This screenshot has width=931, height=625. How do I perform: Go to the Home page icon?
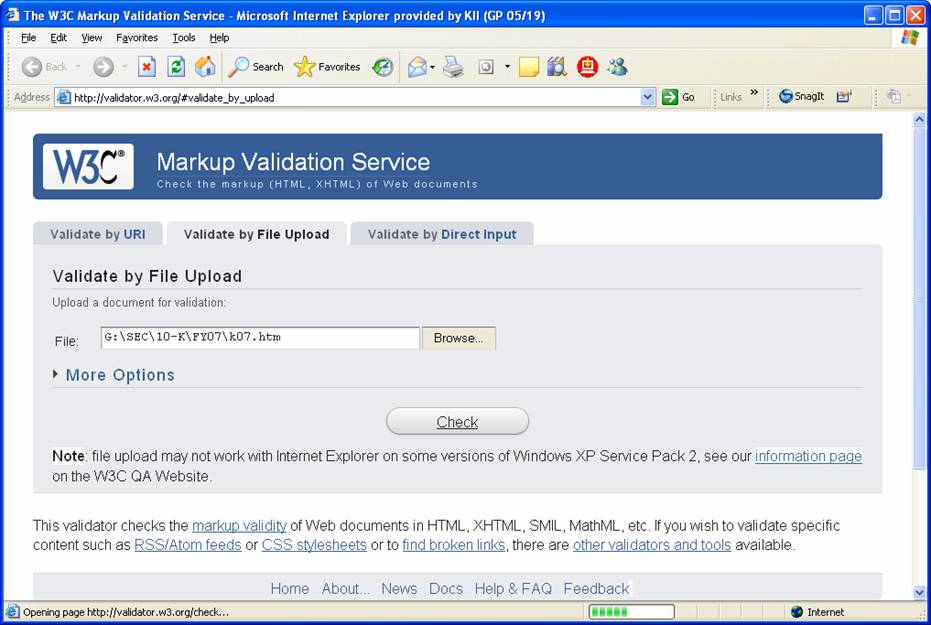205,67
